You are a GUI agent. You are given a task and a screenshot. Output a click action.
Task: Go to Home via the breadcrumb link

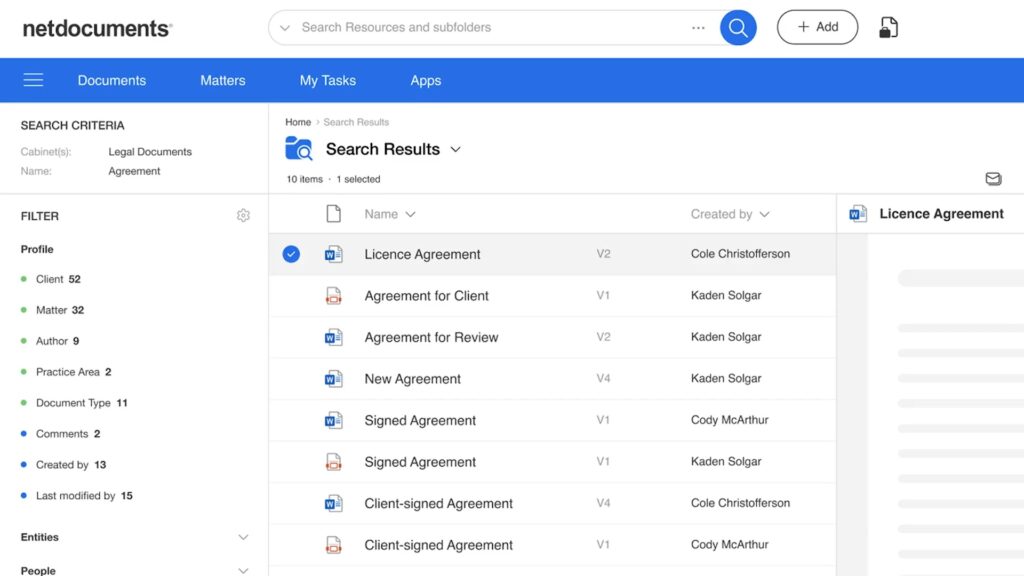click(x=297, y=121)
